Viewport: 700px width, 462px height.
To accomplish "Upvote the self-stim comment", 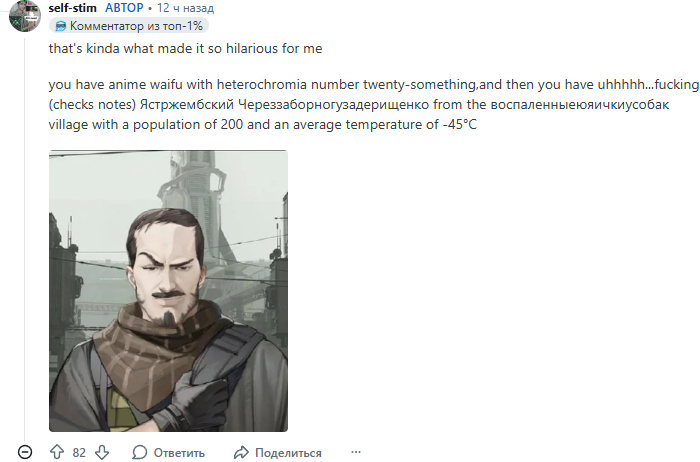I will [x=57, y=452].
